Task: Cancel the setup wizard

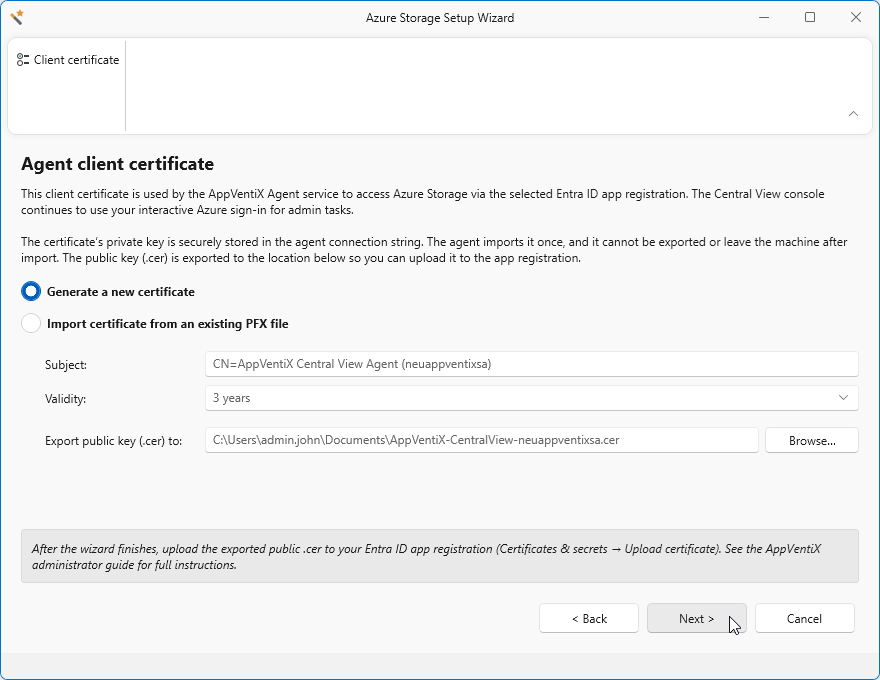Action: [x=804, y=618]
